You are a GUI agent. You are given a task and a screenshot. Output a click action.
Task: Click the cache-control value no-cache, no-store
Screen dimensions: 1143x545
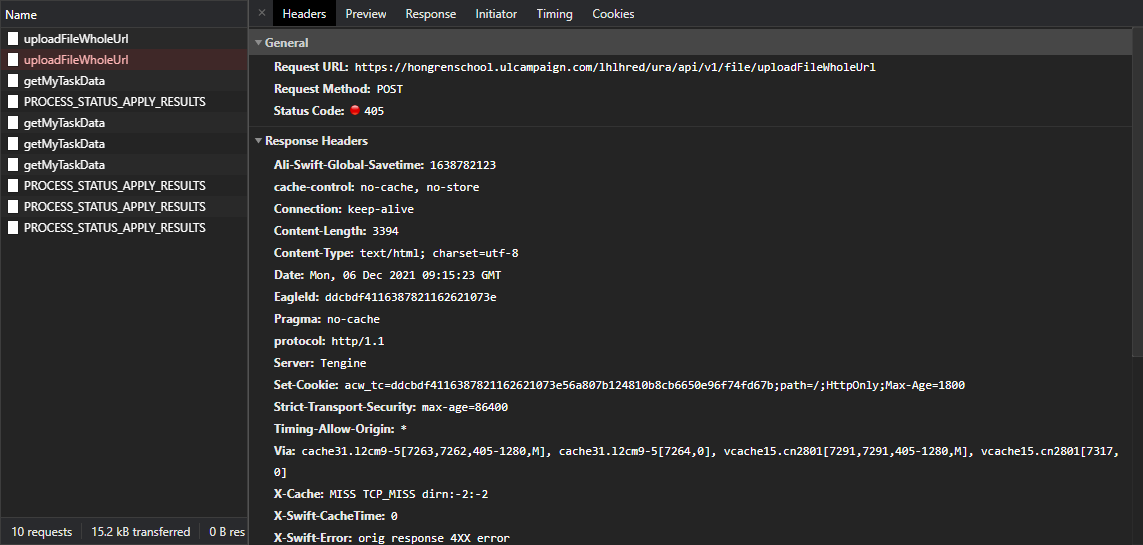click(420, 187)
